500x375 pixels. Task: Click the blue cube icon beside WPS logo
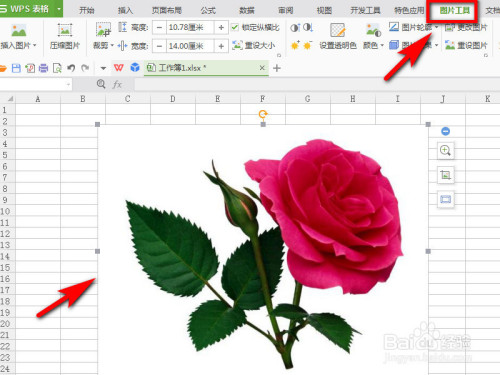[x=135, y=68]
